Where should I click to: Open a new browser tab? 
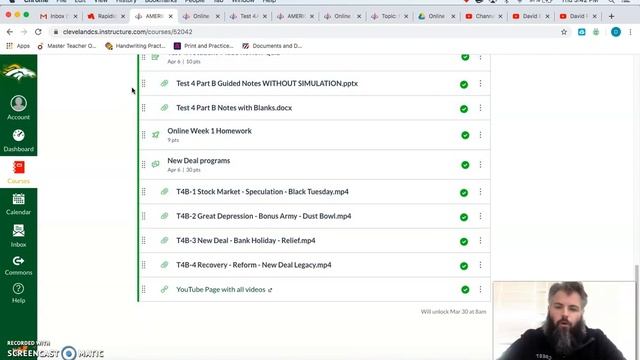coord(611,16)
